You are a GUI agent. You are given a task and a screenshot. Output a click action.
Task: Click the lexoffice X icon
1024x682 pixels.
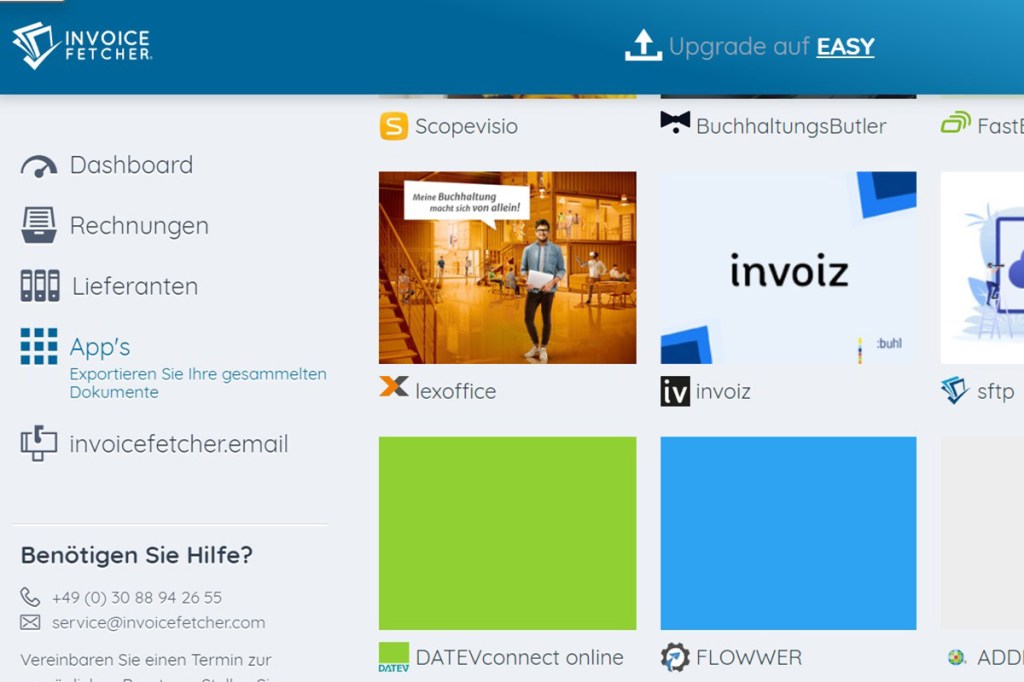(394, 387)
